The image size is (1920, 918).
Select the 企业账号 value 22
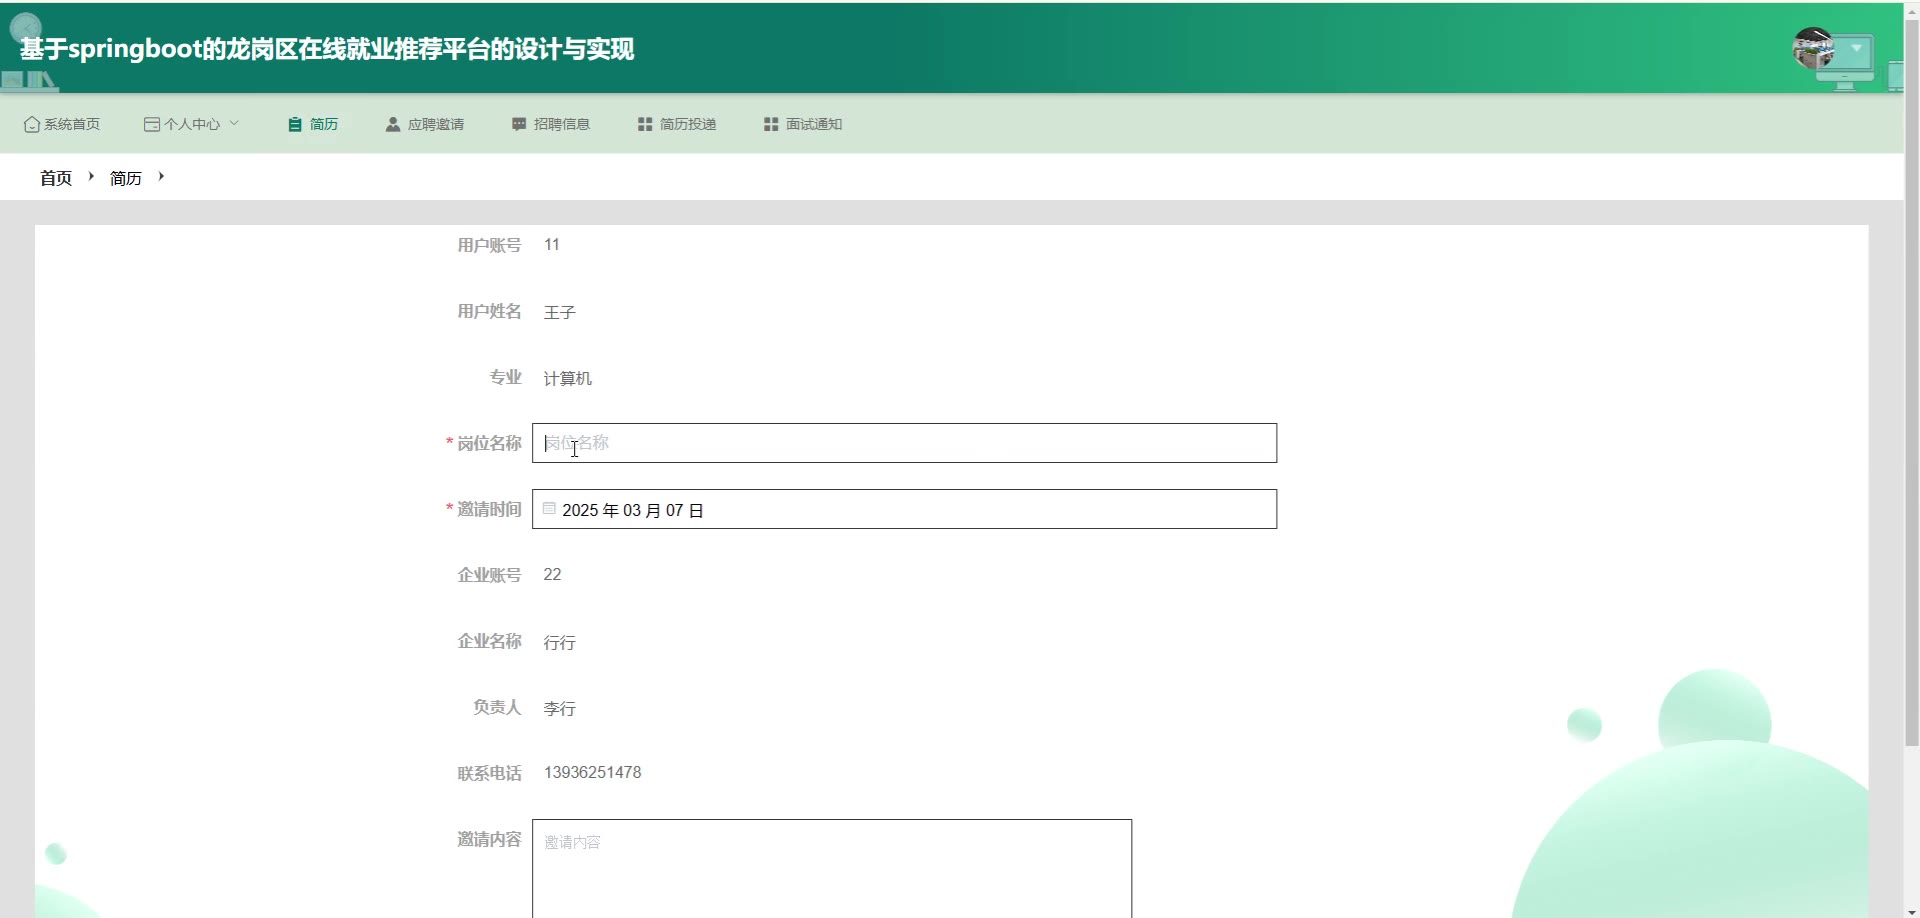pos(553,575)
